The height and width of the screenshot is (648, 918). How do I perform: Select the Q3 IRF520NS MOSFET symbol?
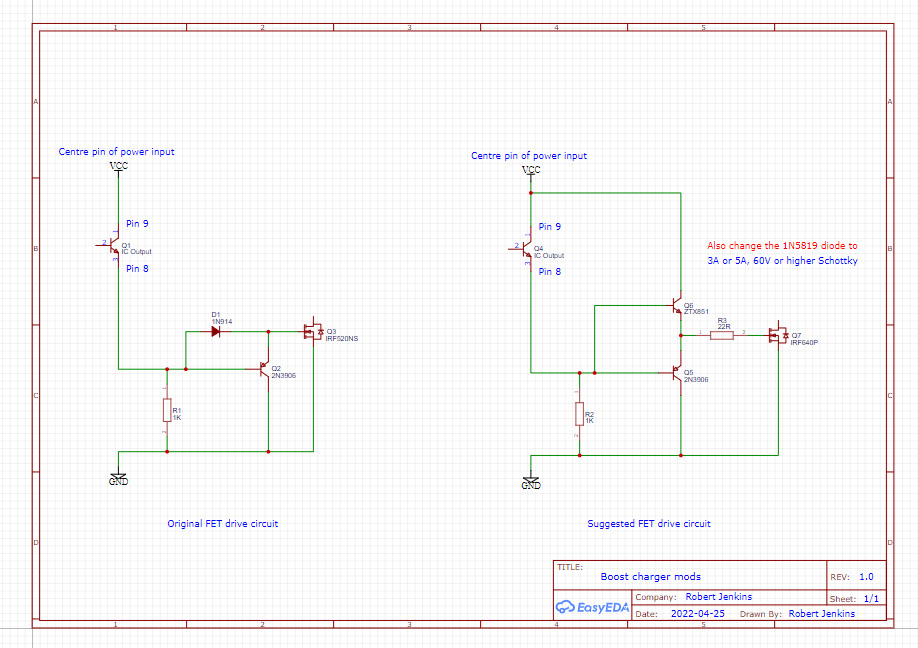tap(313, 332)
